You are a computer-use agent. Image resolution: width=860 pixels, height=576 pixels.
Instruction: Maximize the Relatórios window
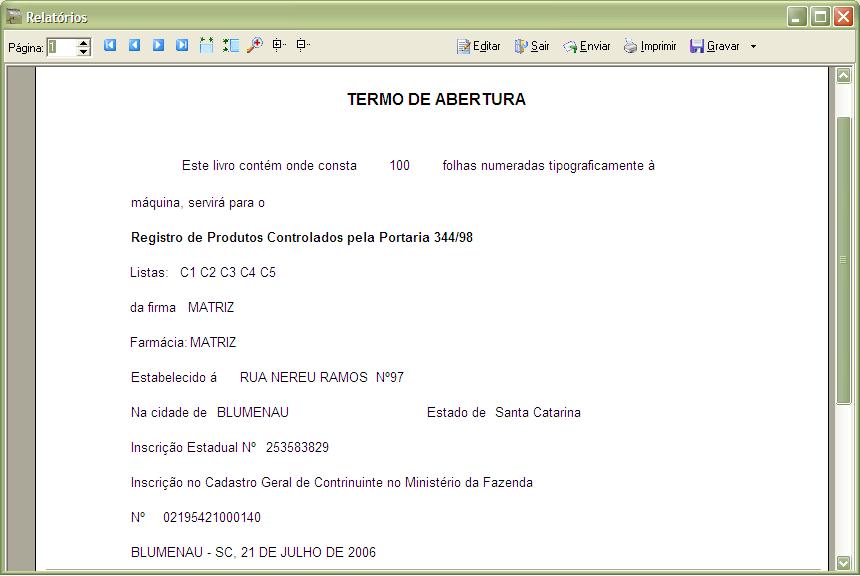pyautogui.click(x=820, y=17)
